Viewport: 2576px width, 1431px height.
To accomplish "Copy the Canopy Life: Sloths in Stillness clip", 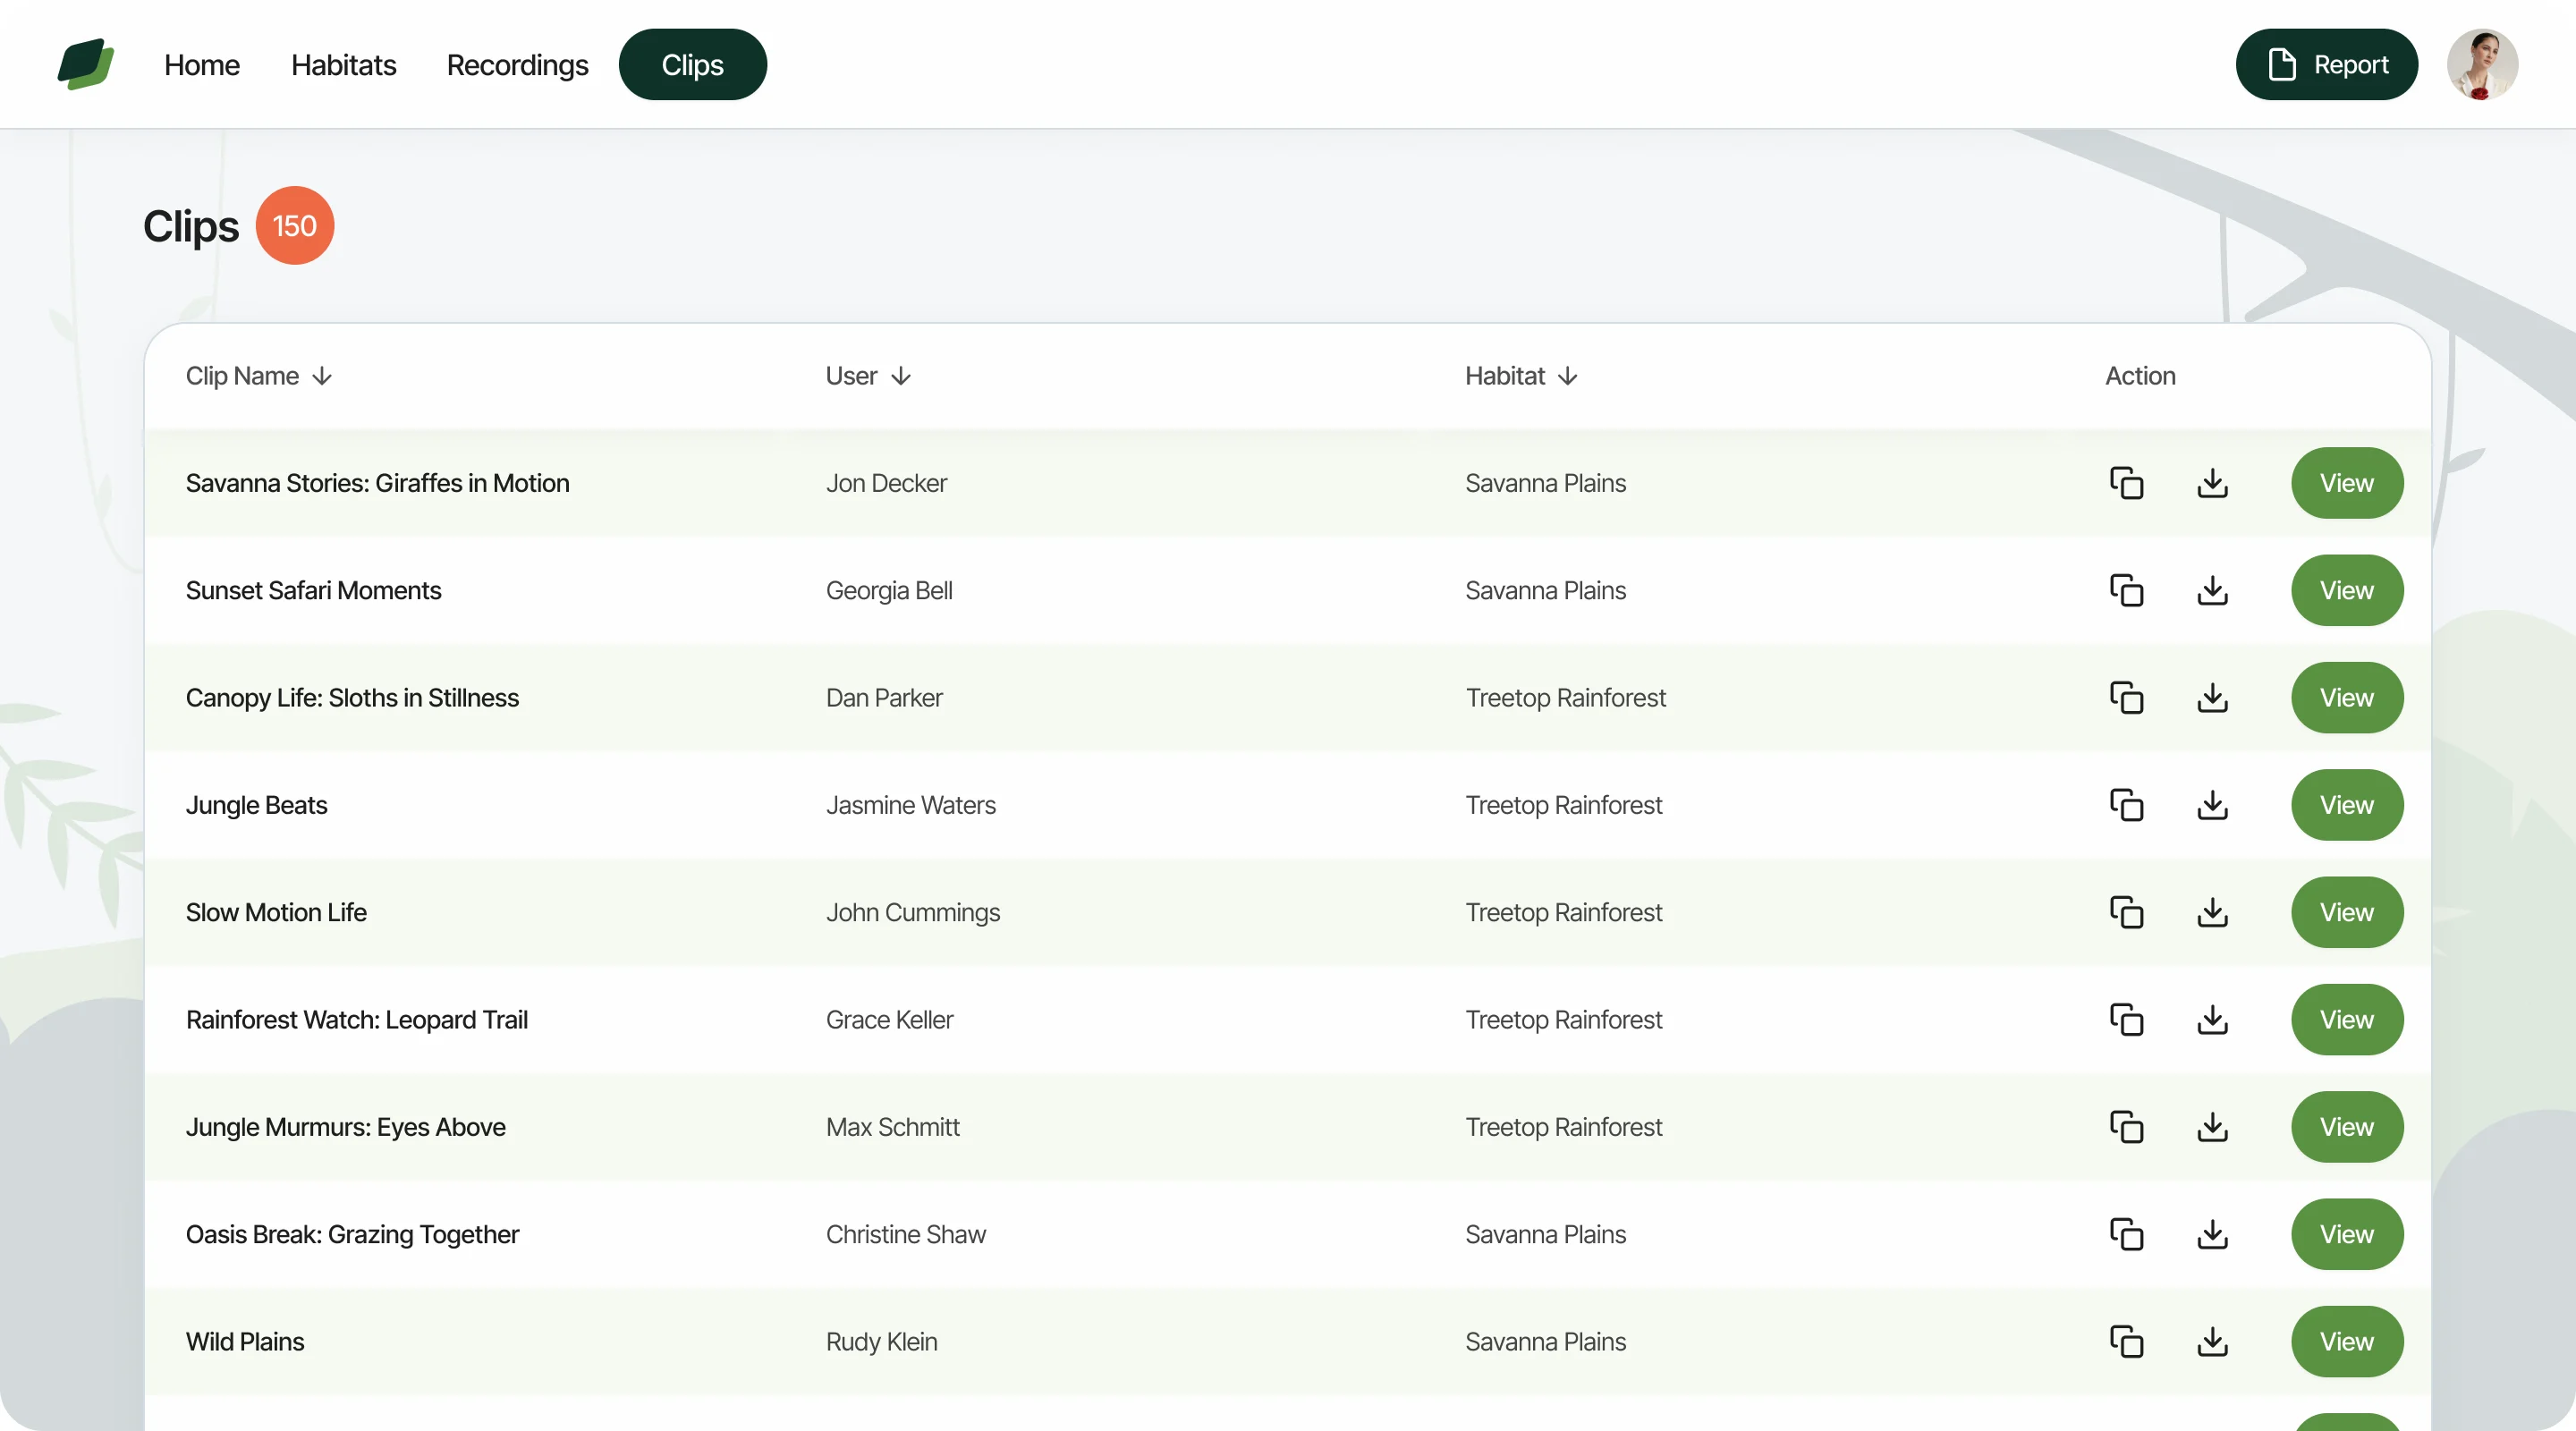I will tap(2126, 697).
